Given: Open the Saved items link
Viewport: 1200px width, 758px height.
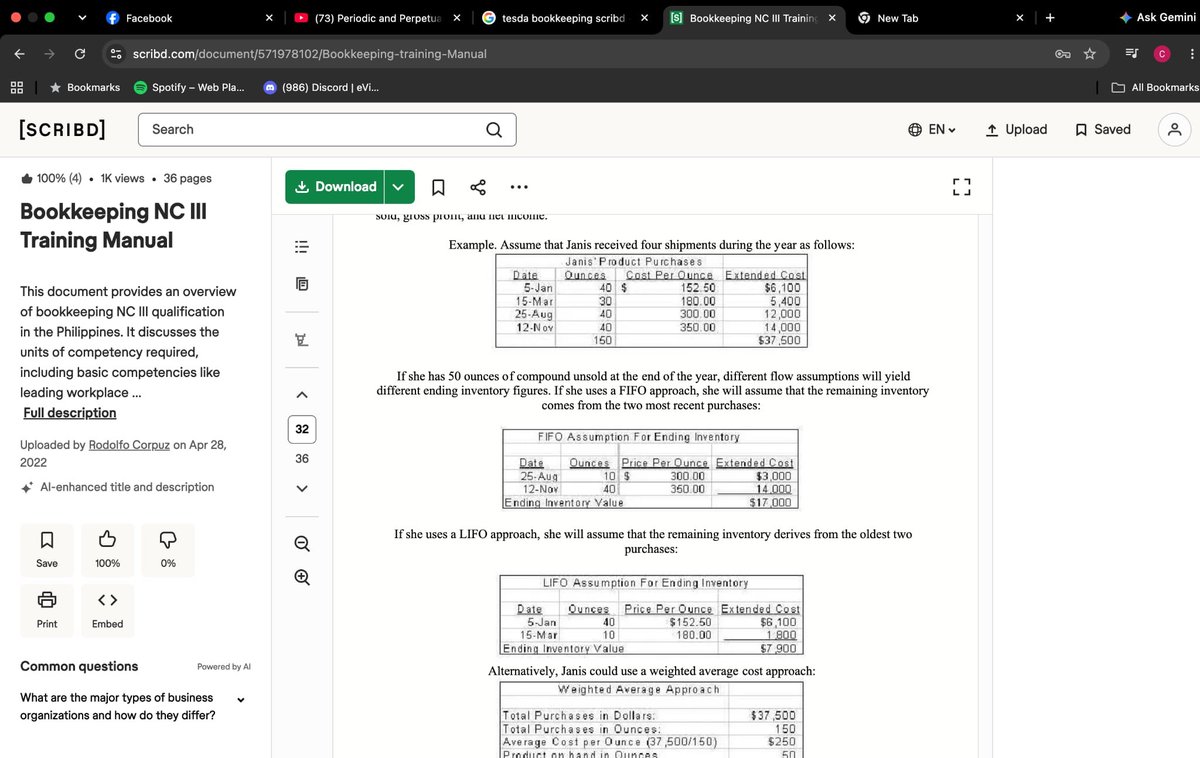Looking at the screenshot, I should [1103, 129].
